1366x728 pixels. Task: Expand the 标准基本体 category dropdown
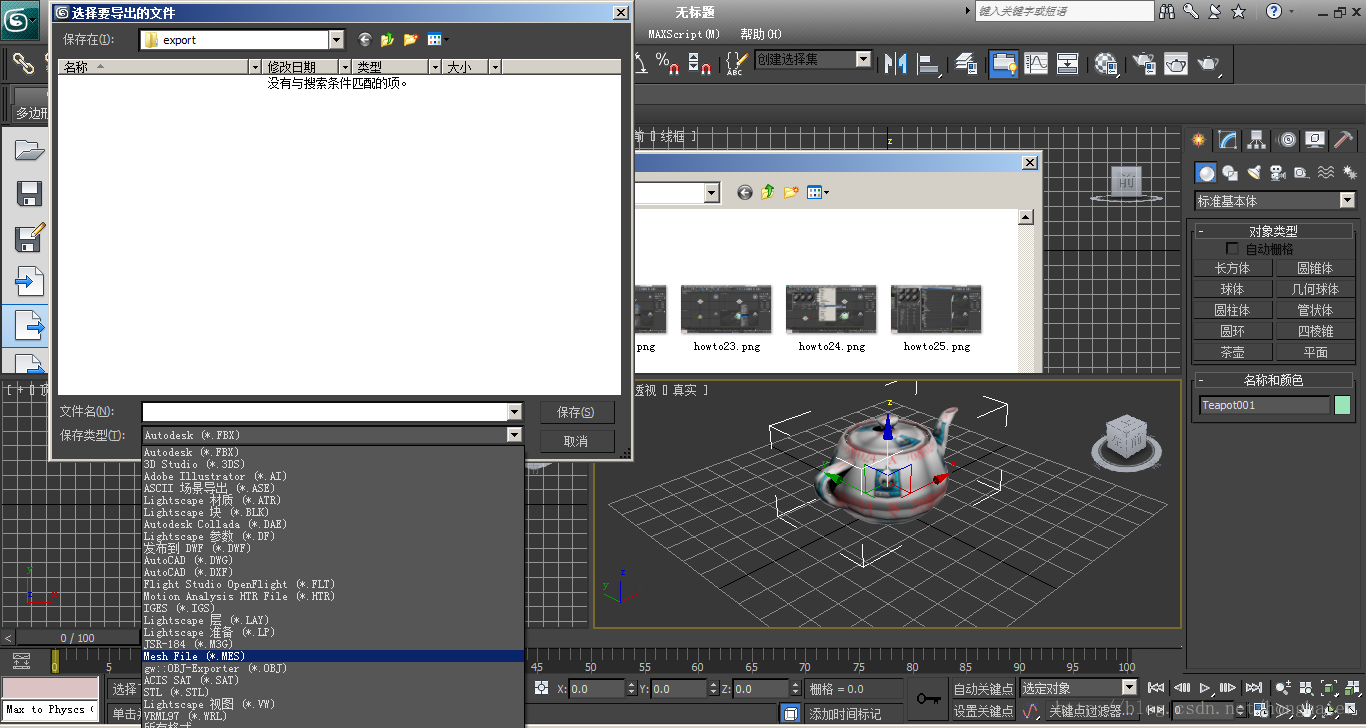(1346, 201)
